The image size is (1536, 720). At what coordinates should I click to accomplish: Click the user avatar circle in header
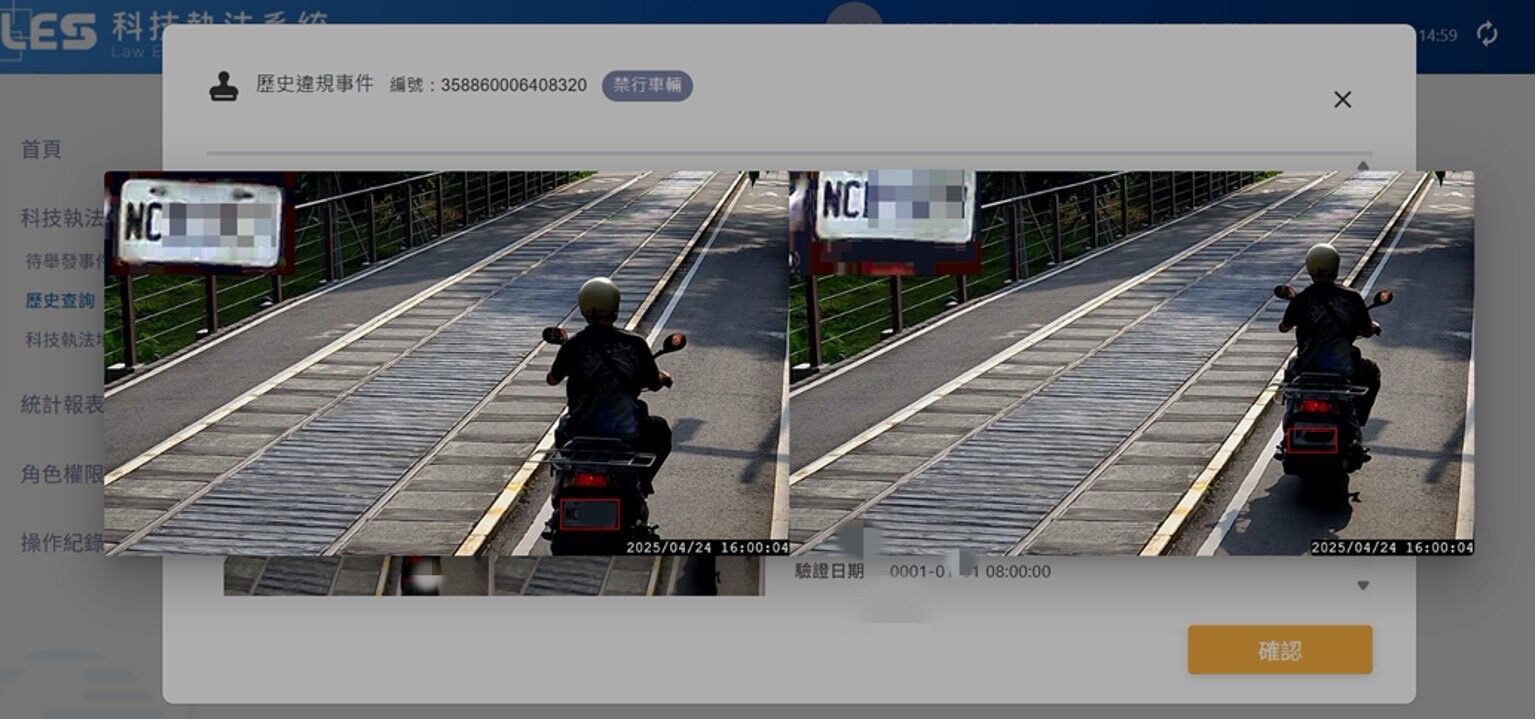point(853,14)
